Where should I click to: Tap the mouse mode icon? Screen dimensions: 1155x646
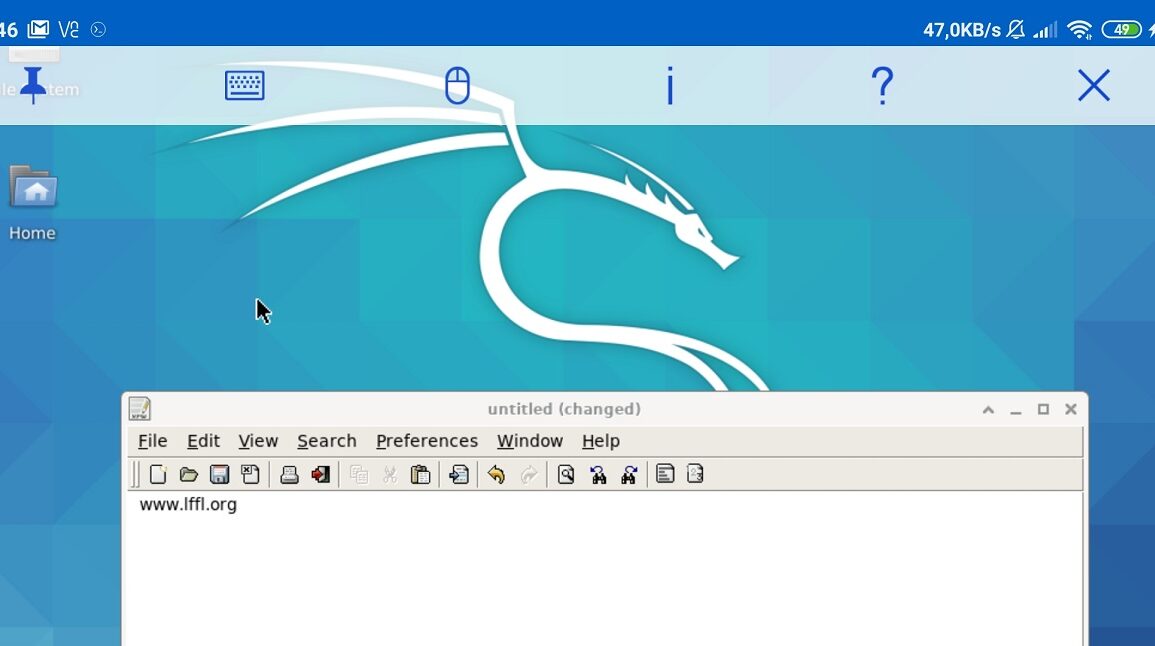pos(457,85)
